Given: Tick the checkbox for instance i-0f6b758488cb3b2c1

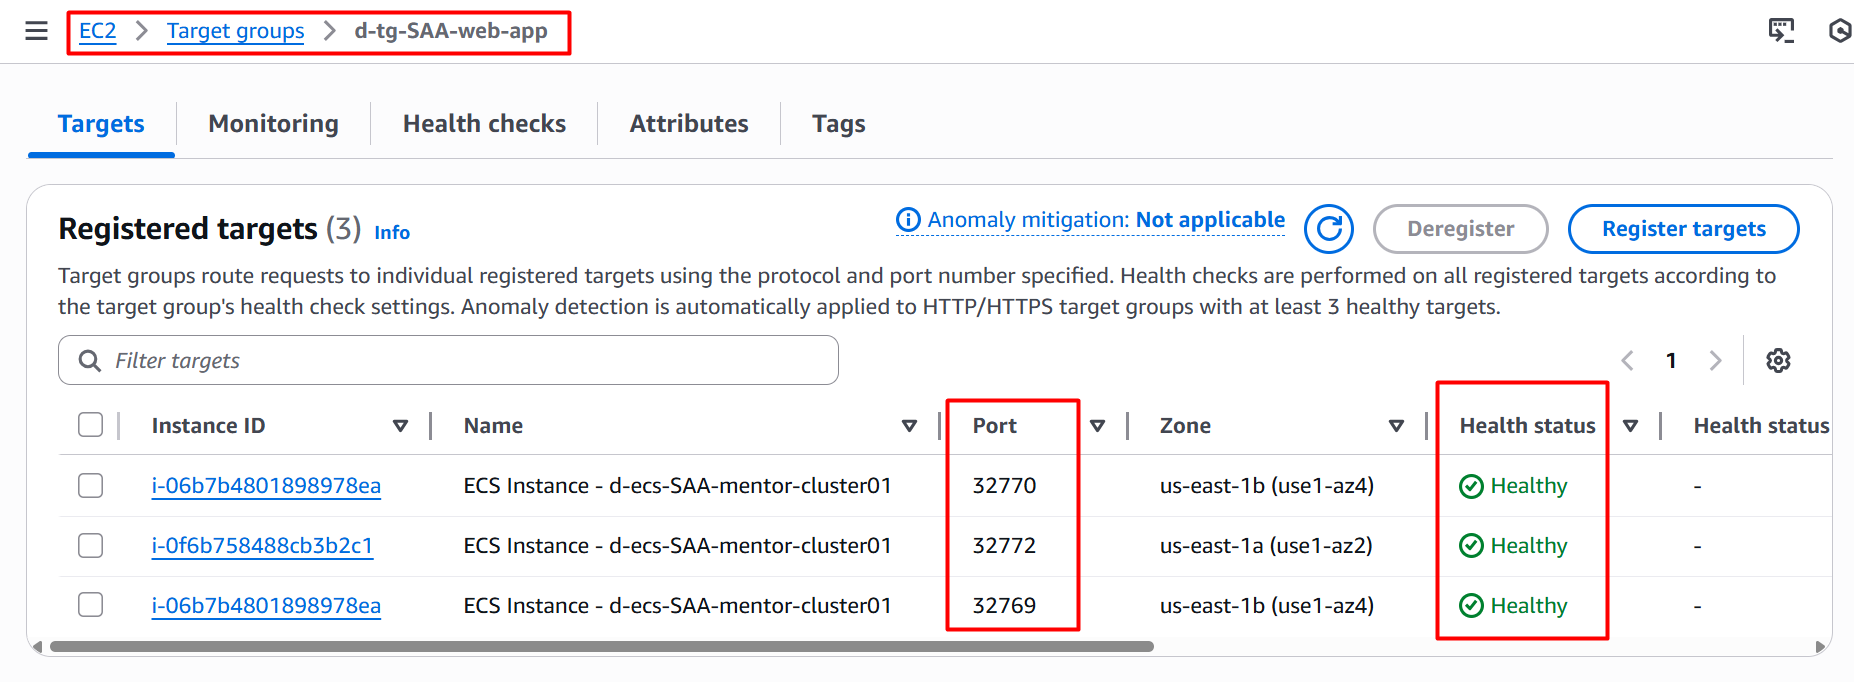Looking at the screenshot, I should coord(91,546).
